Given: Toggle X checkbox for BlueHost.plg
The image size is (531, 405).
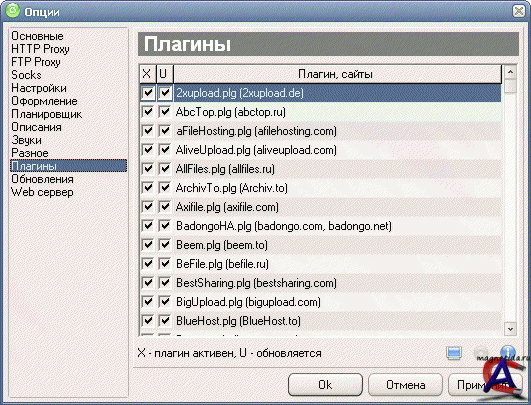Looking at the screenshot, I should tap(148, 320).
